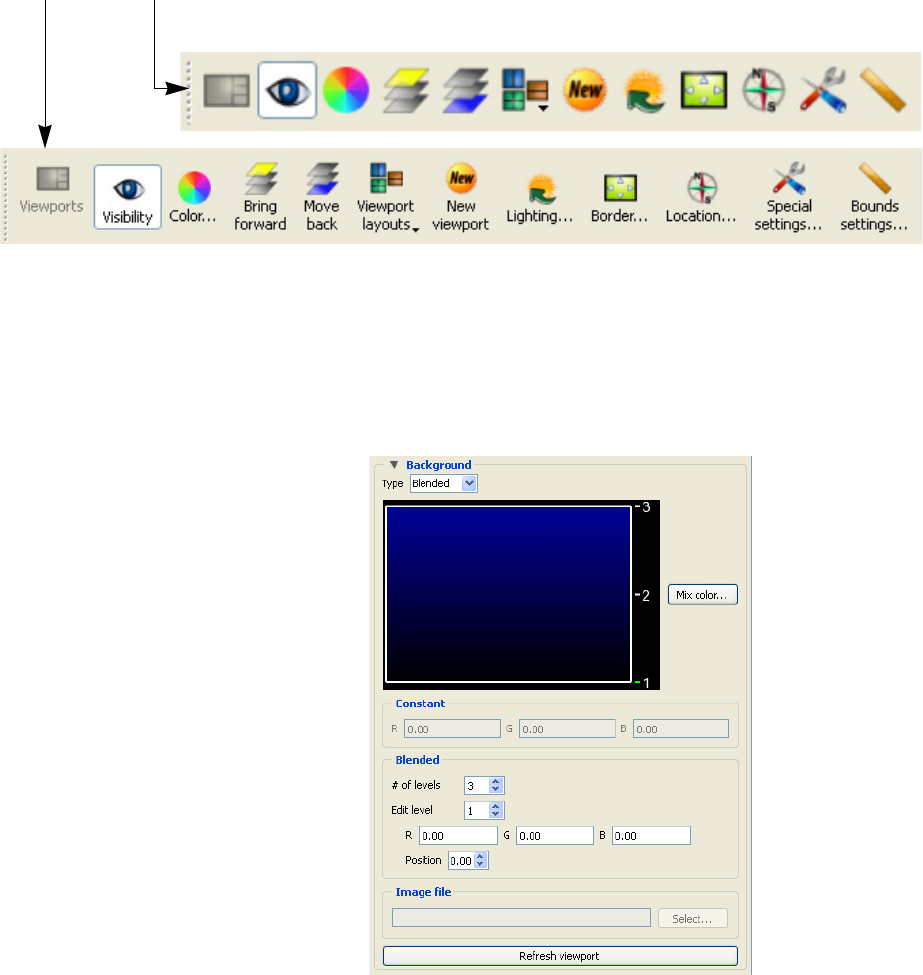Open the labeled Location... settings
The width and height of the screenshot is (923, 975).
click(x=701, y=198)
